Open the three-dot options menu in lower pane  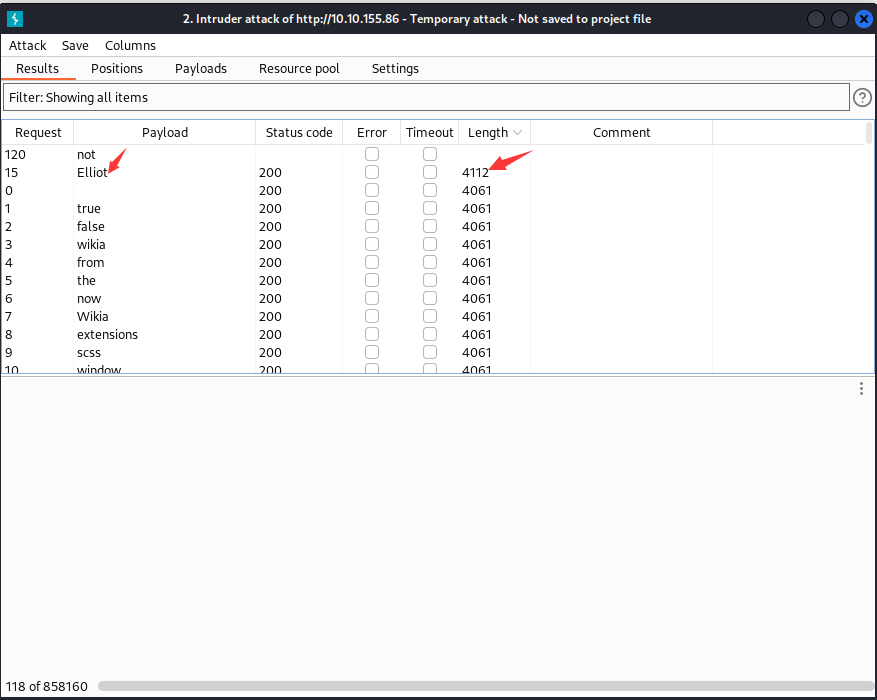point(861,389)
